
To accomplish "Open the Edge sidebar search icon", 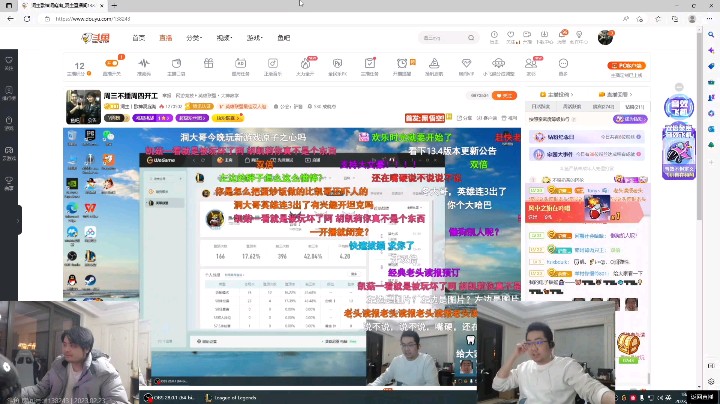I will 711,35.
